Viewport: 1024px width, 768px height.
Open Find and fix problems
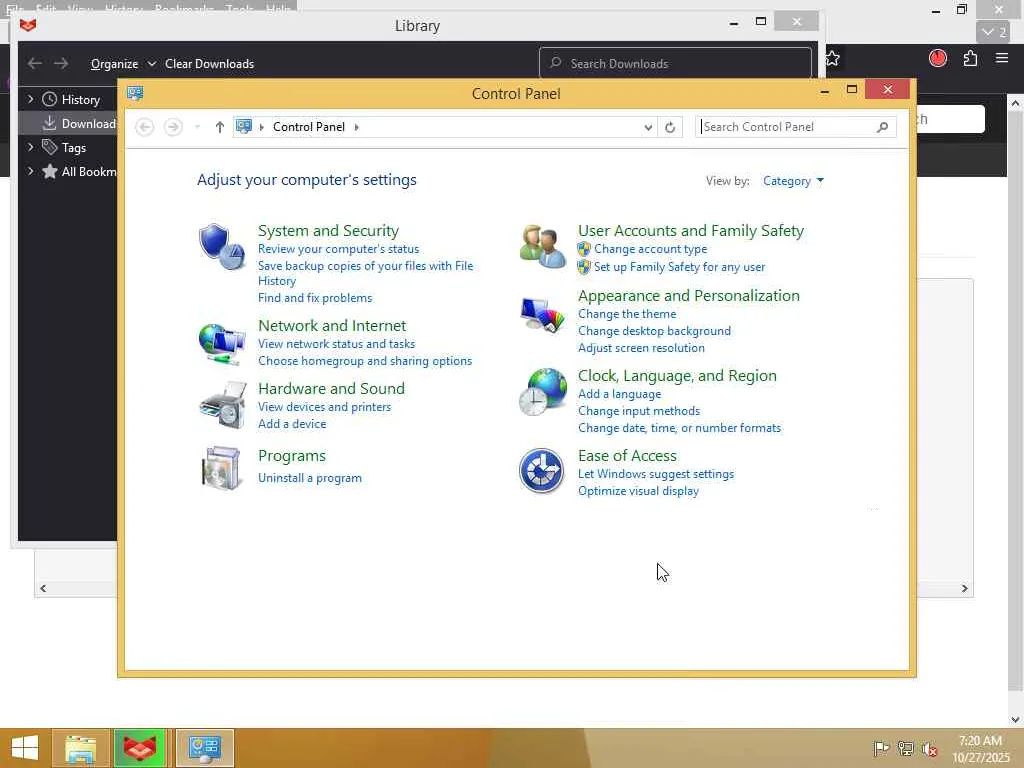coord(315,298)
